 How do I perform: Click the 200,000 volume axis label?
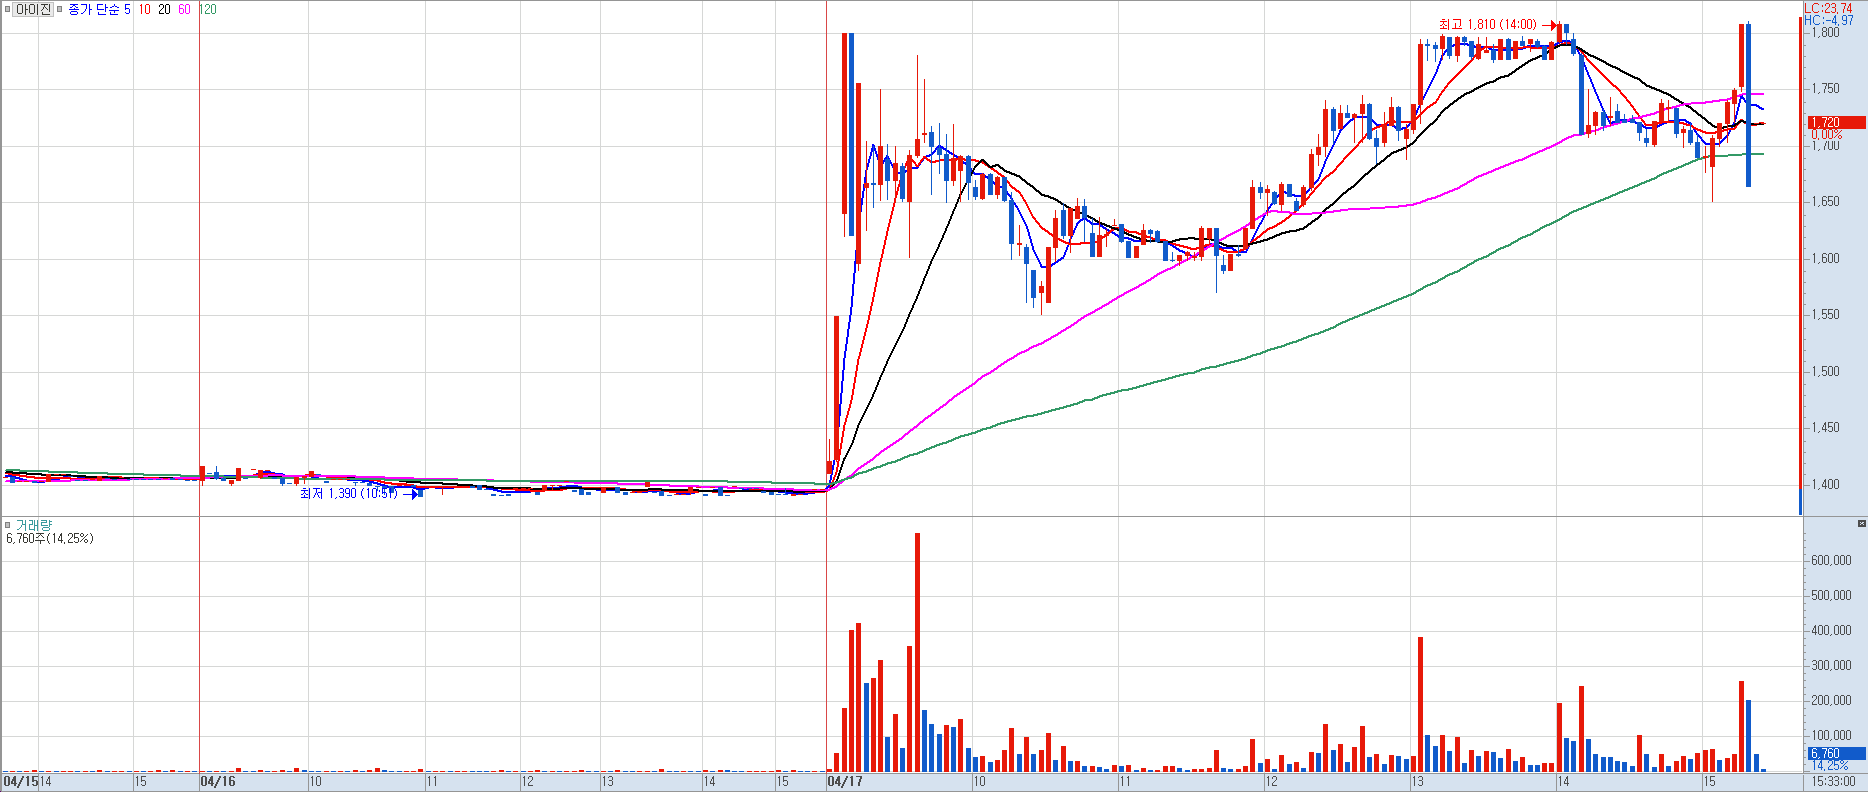click(x=1831, y=700)
